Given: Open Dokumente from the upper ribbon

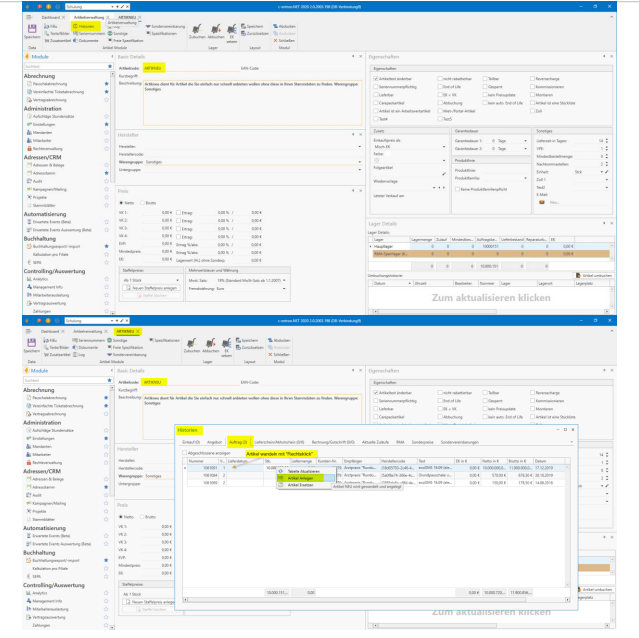Looking at the screenshot, I should coord(89,40).
